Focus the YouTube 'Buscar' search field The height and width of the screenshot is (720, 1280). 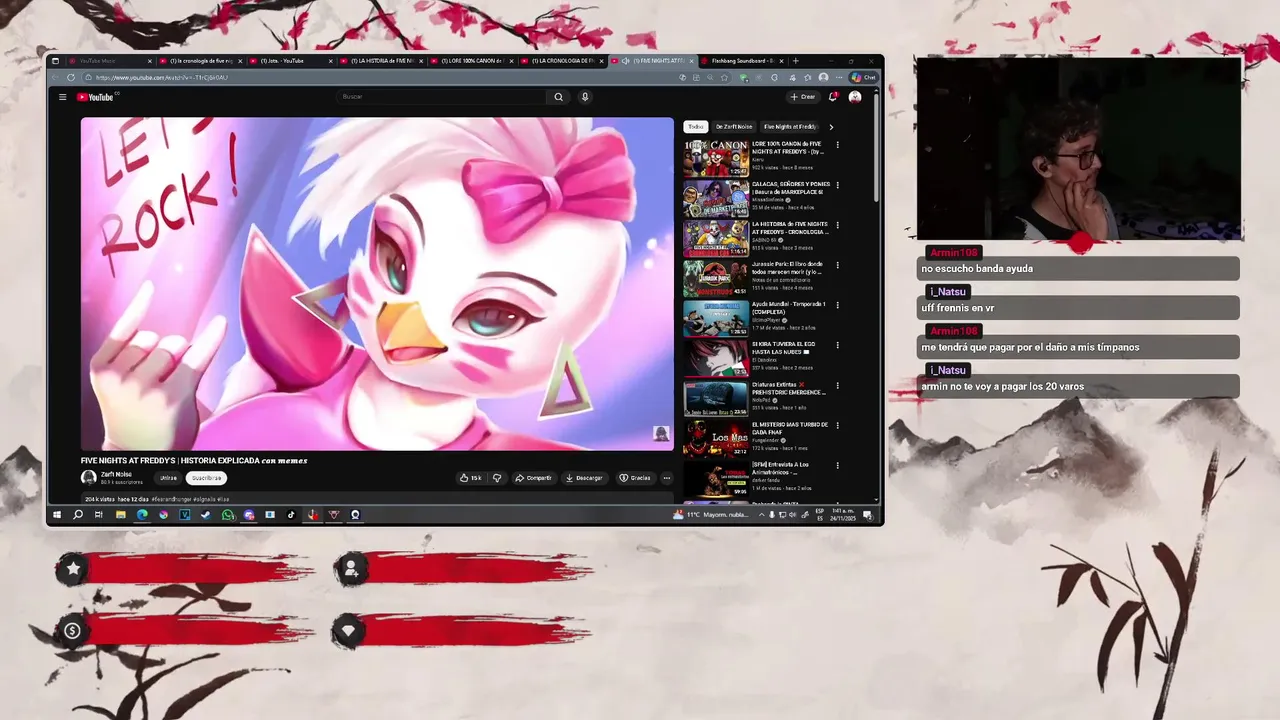pos(442,97)
